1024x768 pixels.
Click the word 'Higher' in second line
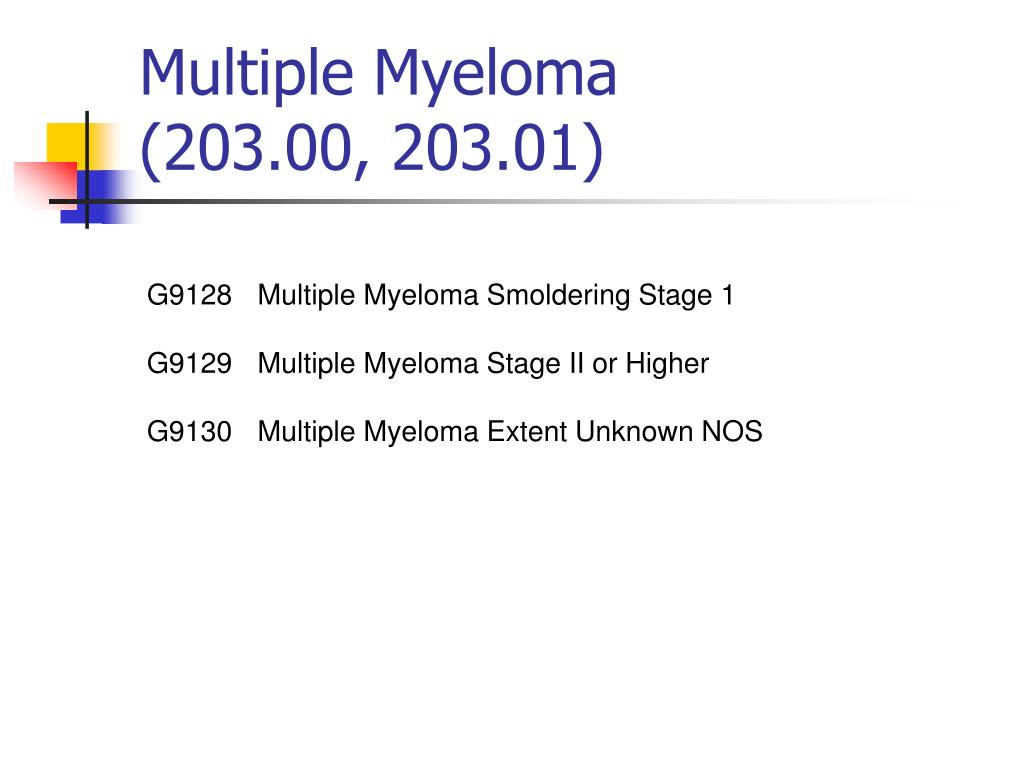point(667,364)
